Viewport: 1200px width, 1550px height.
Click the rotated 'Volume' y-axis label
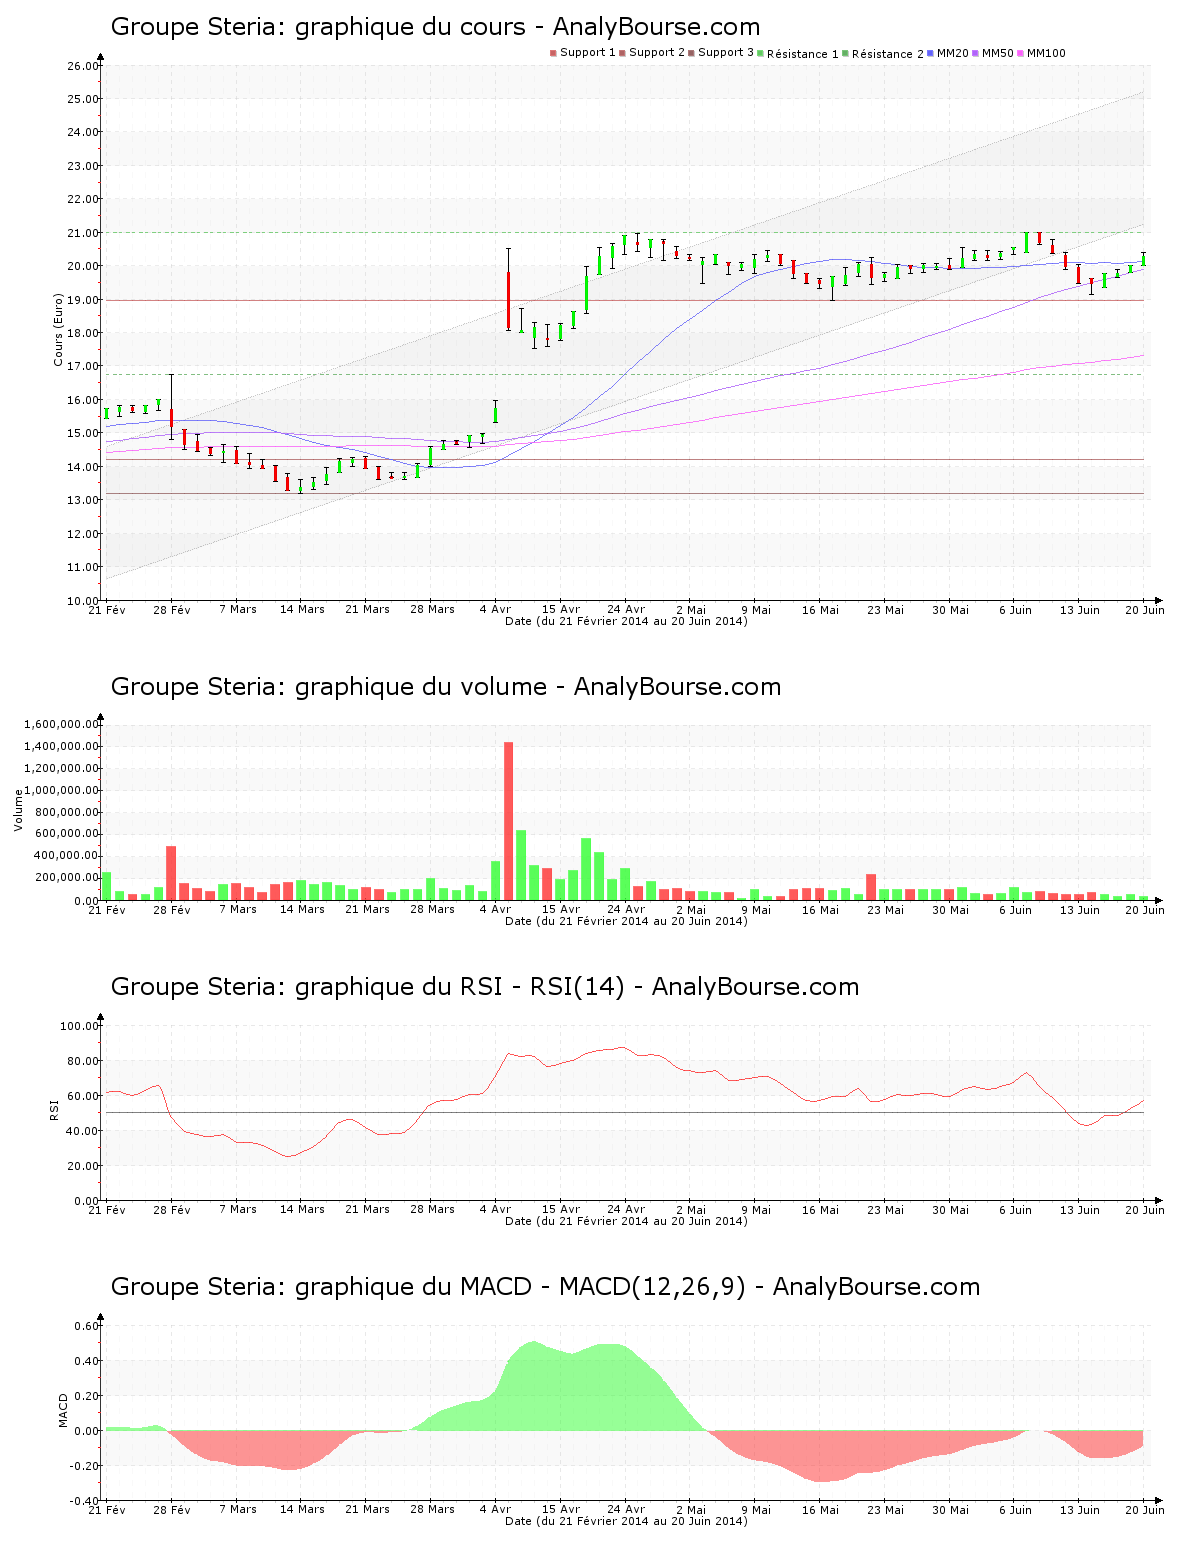18,810
